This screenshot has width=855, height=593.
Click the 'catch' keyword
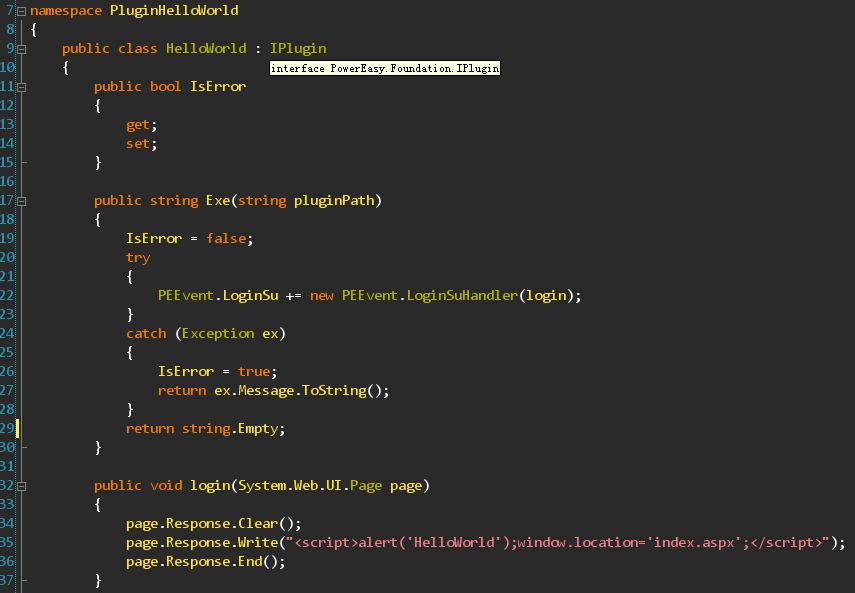click(x=146, y=333)
